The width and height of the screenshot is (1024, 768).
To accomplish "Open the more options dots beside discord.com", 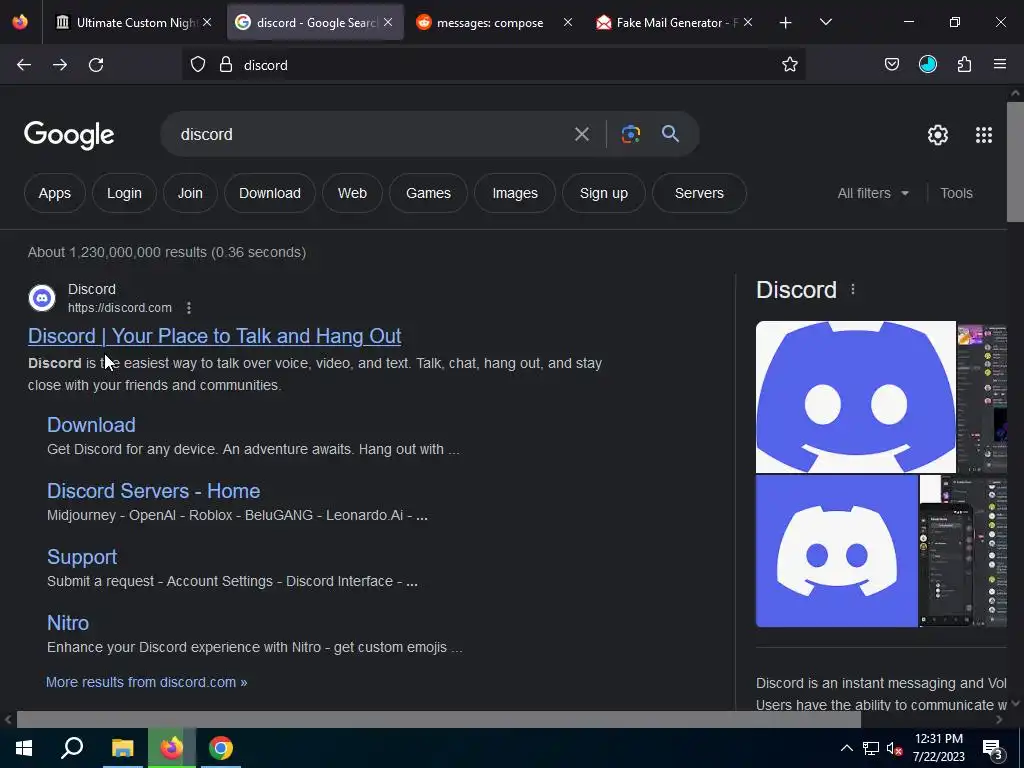I will pos(189,308).
